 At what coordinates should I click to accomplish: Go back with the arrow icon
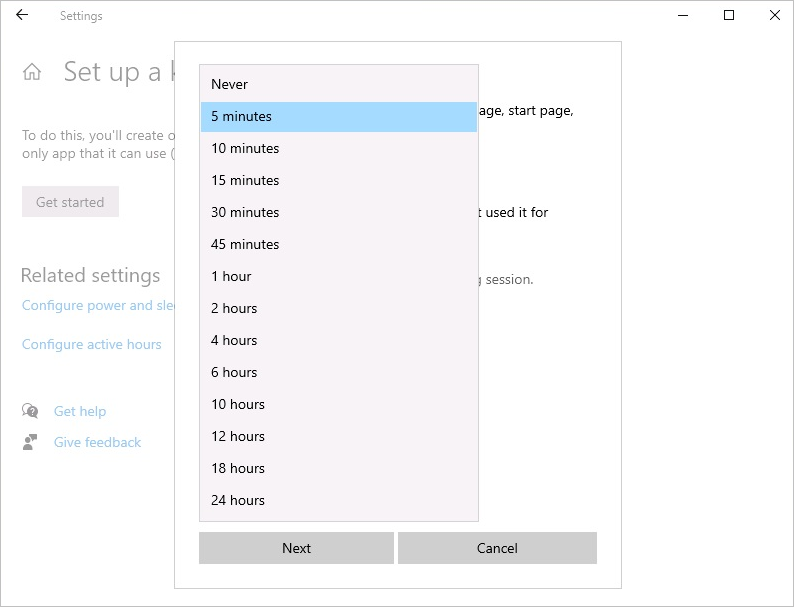[x=22, y=15]
